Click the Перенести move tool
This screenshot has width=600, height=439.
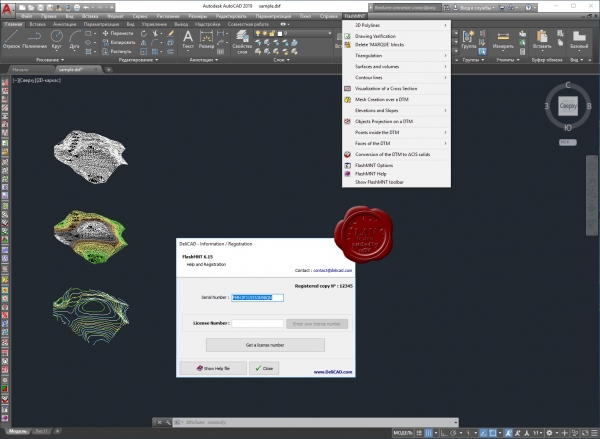tap(118, 33)
